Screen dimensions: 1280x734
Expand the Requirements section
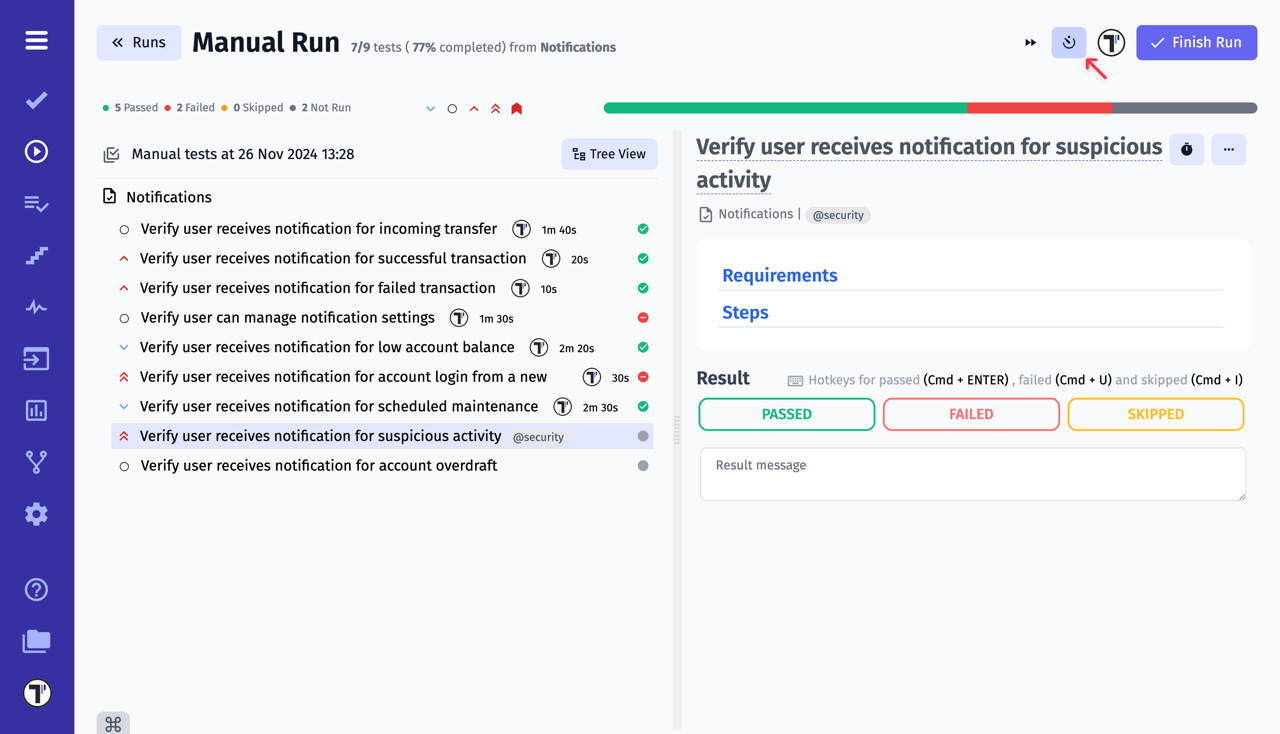click(x=779, y=276)
